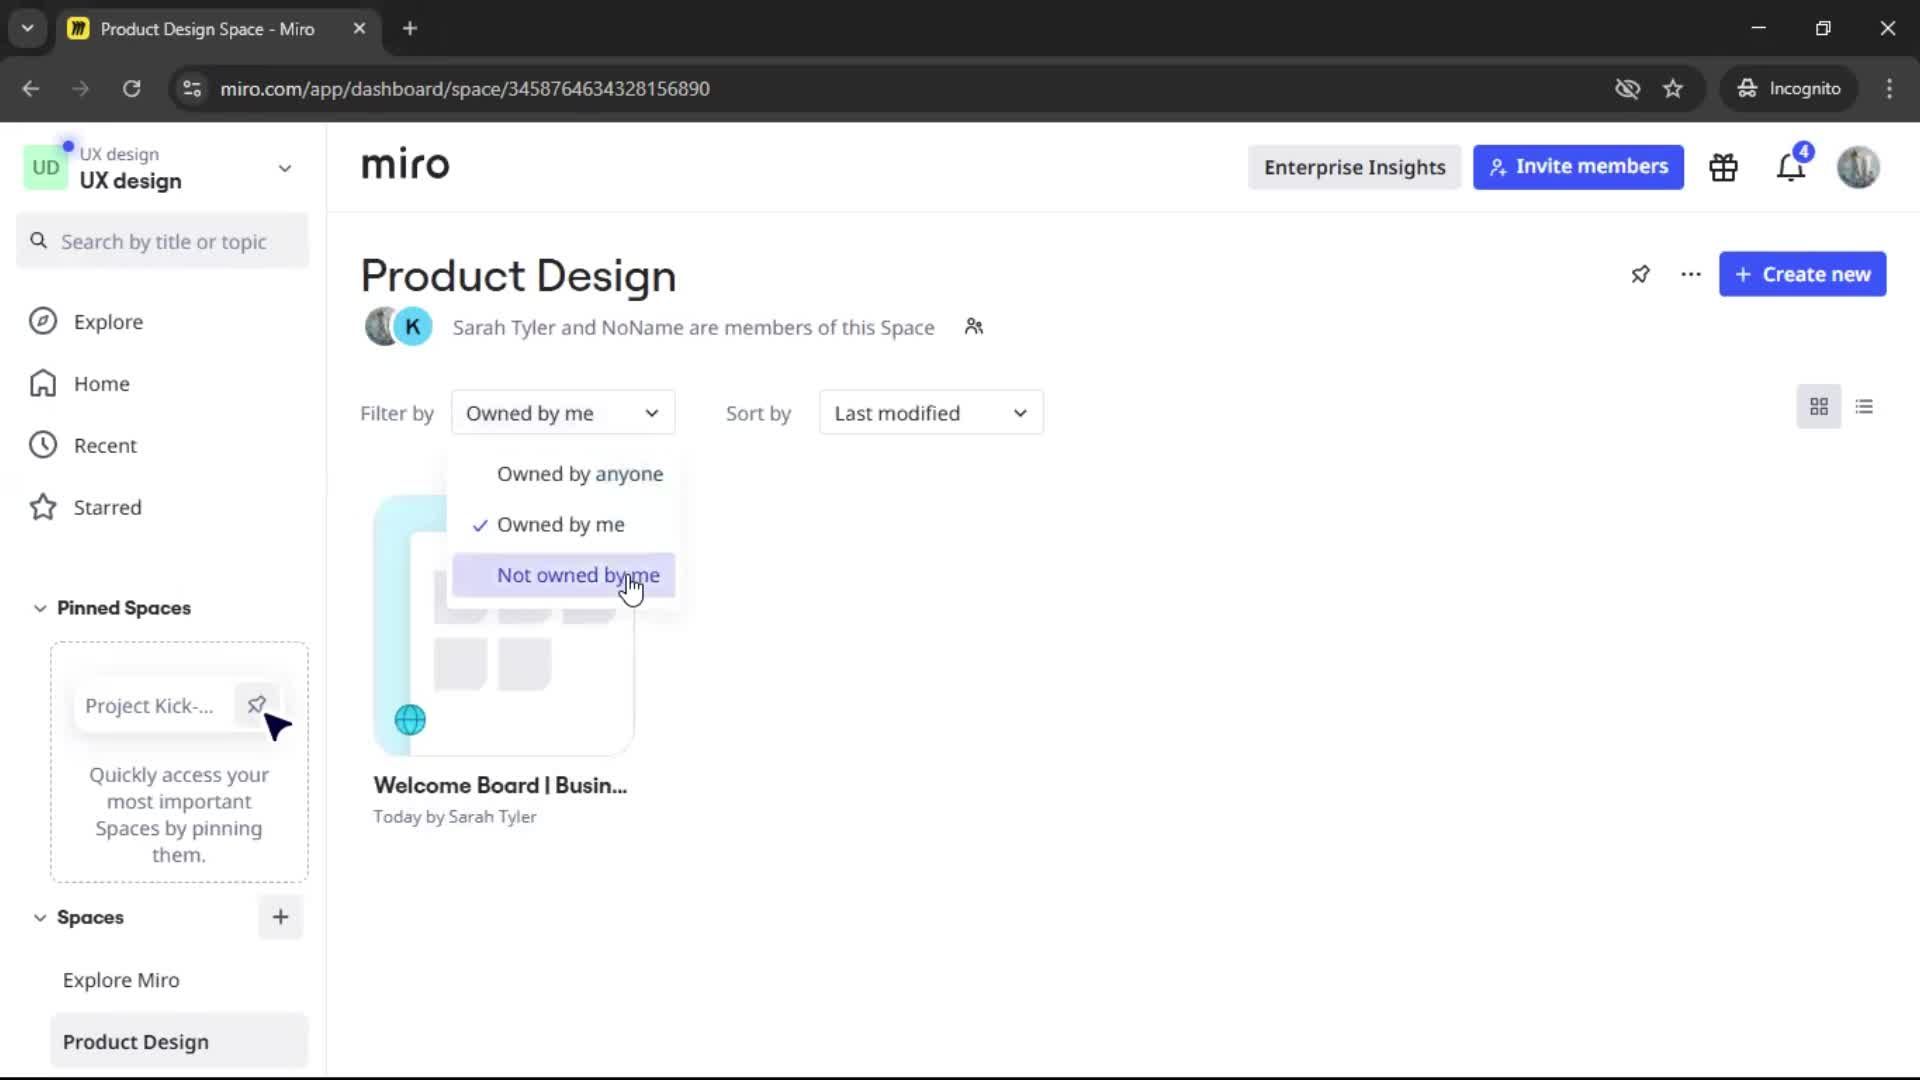
Task: Select Not owned by me filter option
Action: tap(564, 575)
